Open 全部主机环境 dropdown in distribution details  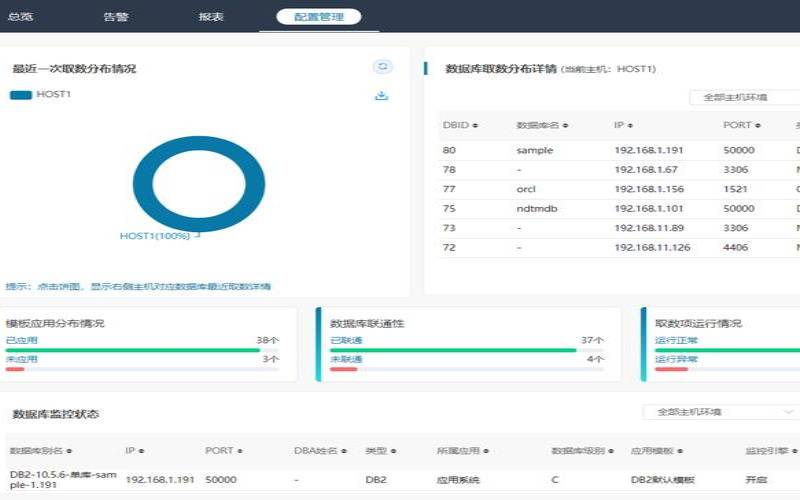pos(745,97)
